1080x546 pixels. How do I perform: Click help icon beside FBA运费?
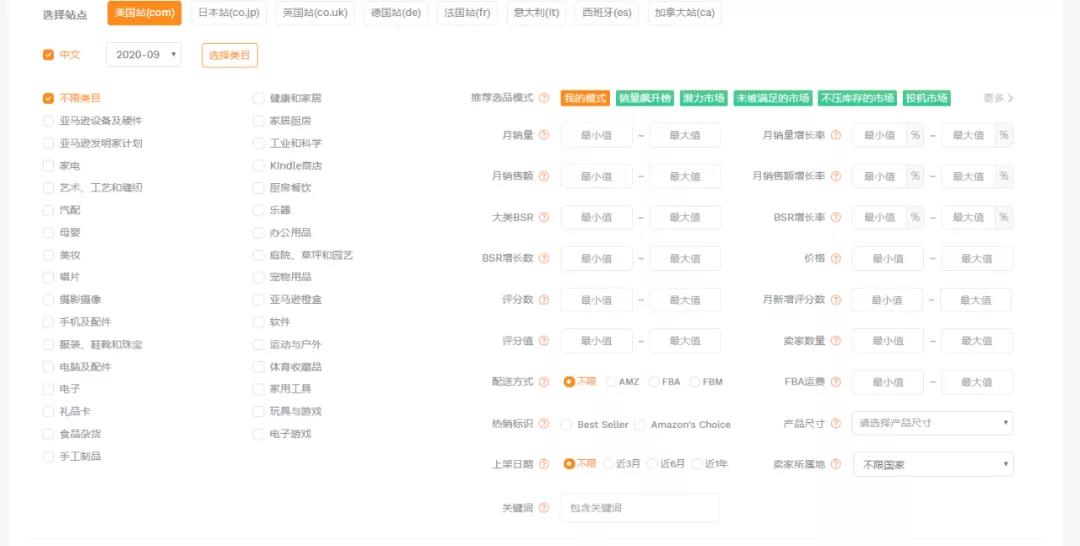pyautogui.click(x=835, y=381)
